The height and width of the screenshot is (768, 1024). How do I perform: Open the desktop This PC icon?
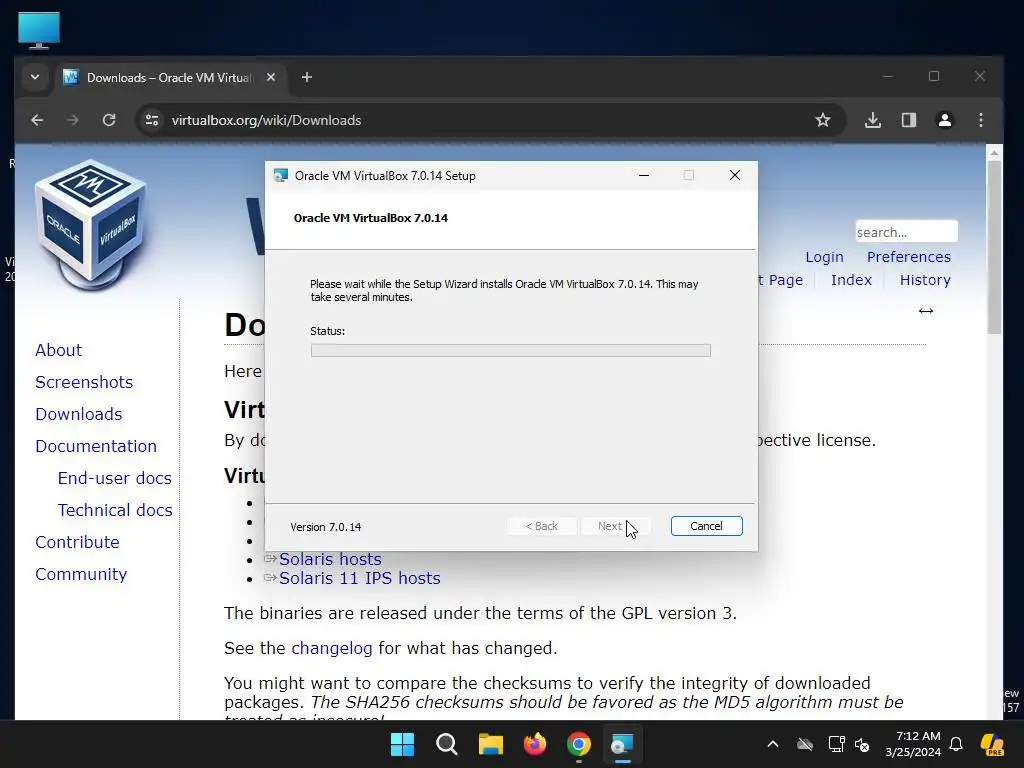tap(39, 30)
